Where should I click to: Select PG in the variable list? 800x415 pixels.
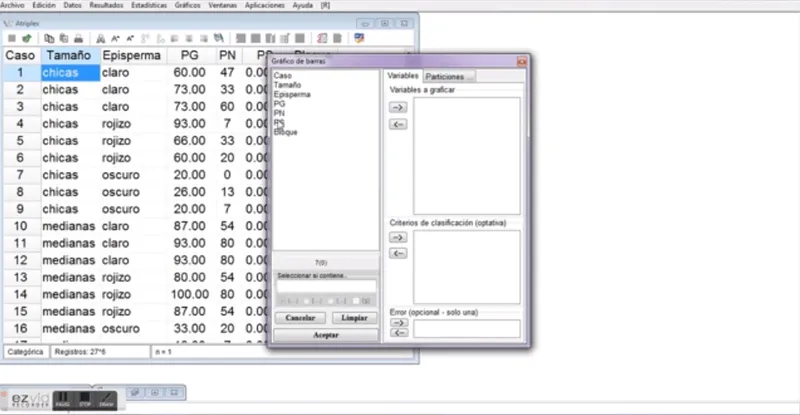(280, 104)
